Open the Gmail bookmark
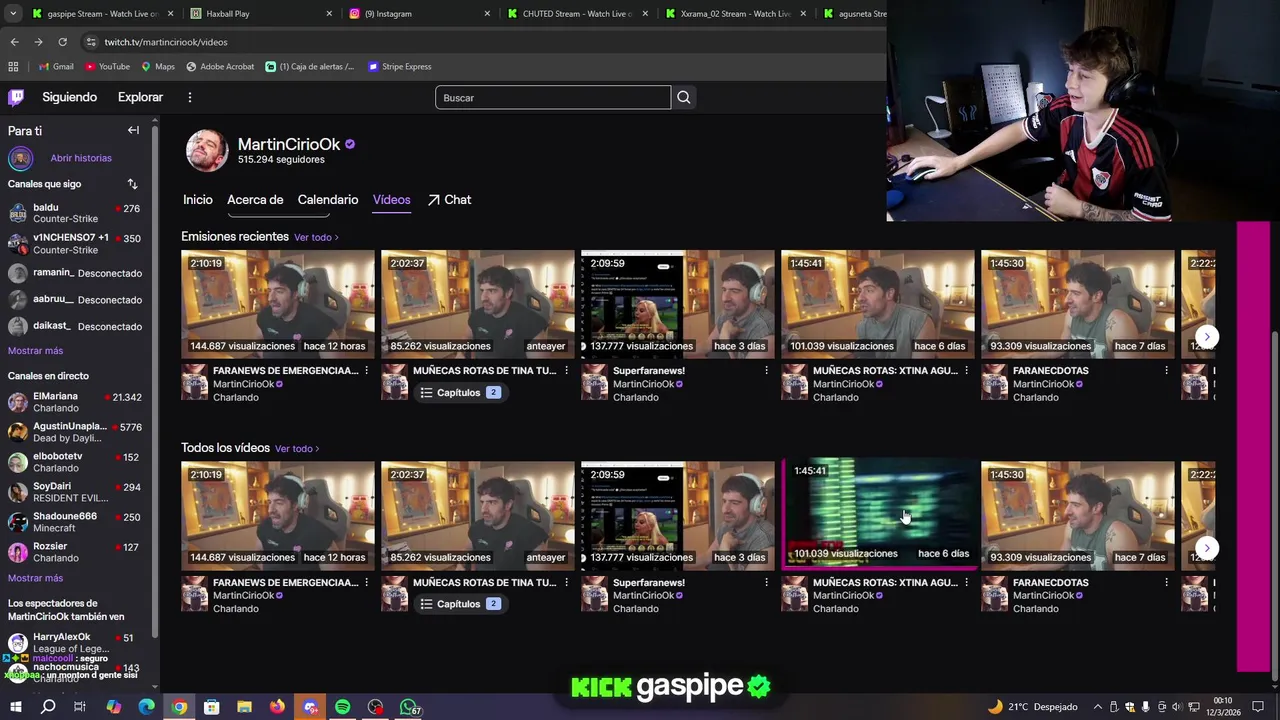This screenshot has height=720, width=1280. [x=56, y=66]
